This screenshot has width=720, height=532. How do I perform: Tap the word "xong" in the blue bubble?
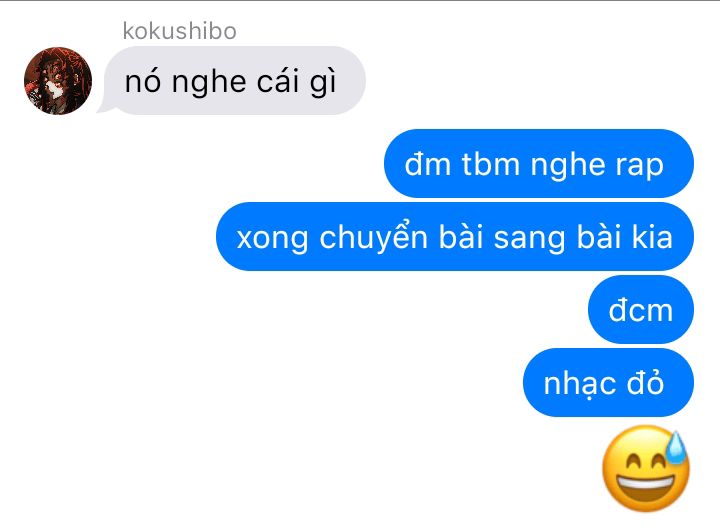[x=272, y=240]
